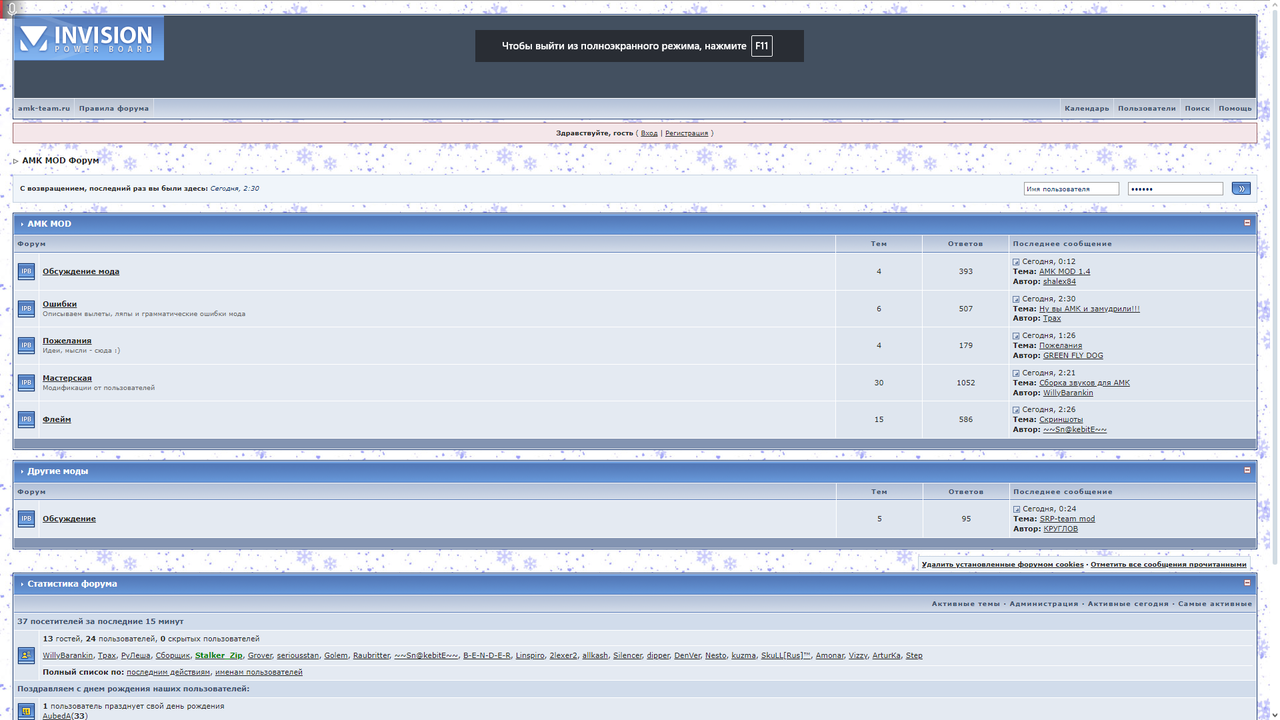Open Администрация link
Screen dimensions: 1280x720
pos(1044,604)
